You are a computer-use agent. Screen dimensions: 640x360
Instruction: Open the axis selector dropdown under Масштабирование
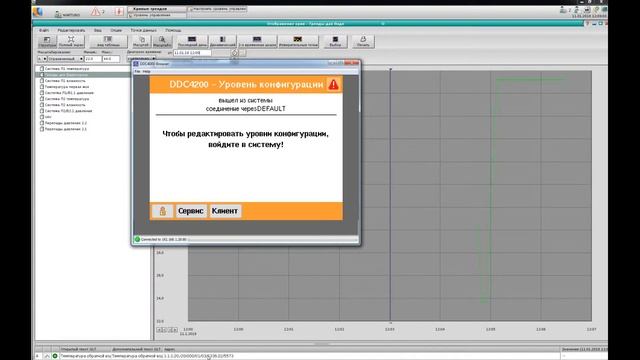[x=42, y=59]
